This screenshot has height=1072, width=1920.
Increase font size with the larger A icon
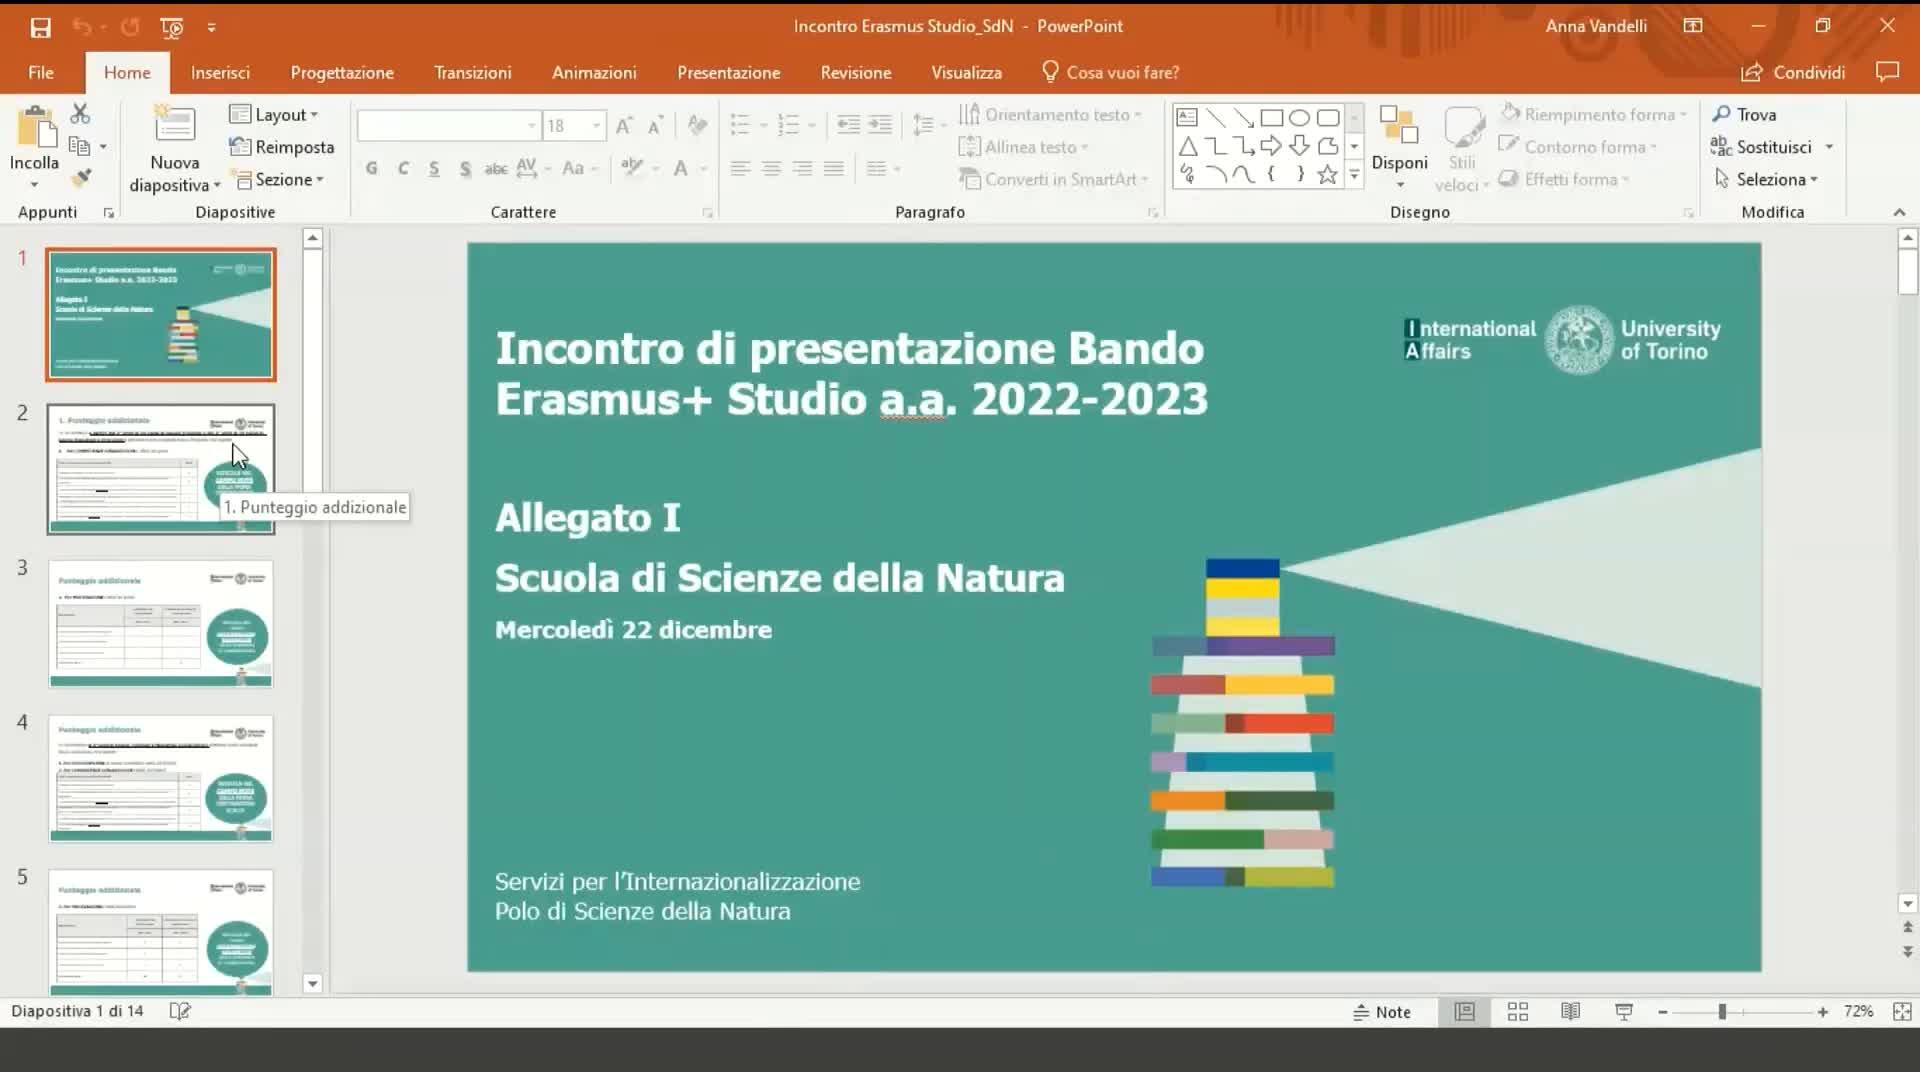click(624, 125)
